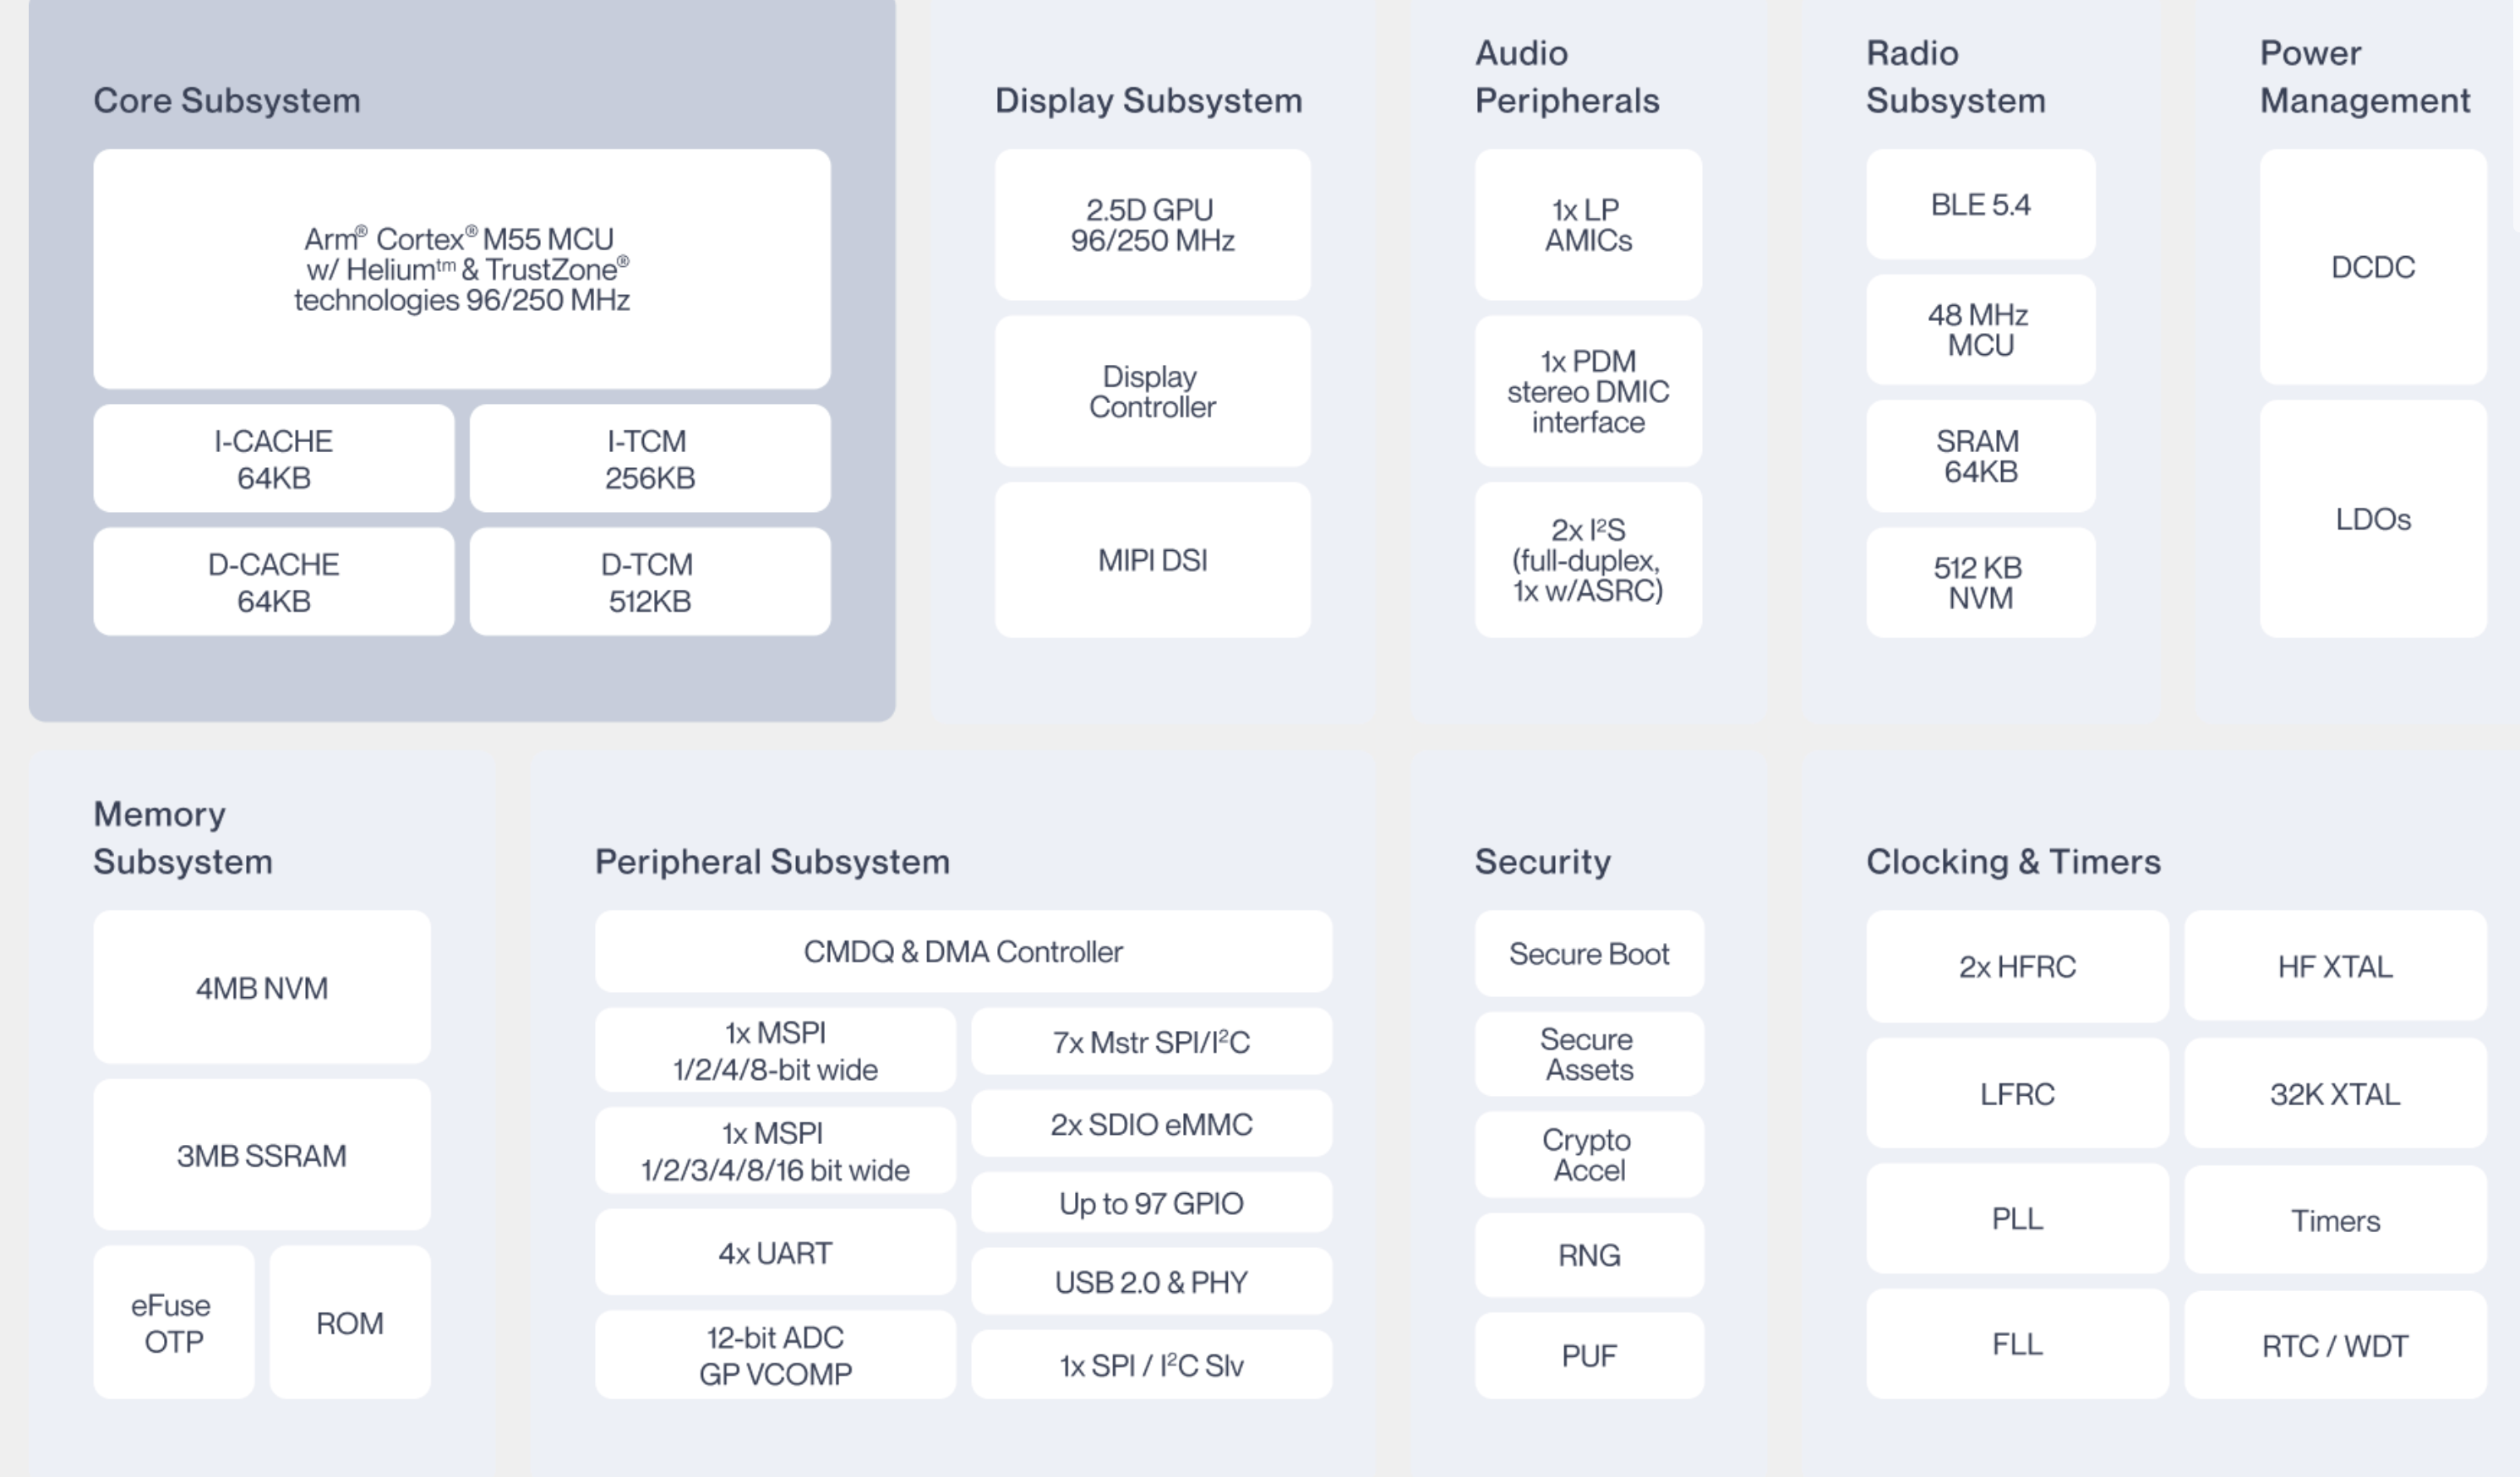Select the USB 2.0 & PHY block
This screenshot has width=2520, height=1477.
pos(1151,1282)
